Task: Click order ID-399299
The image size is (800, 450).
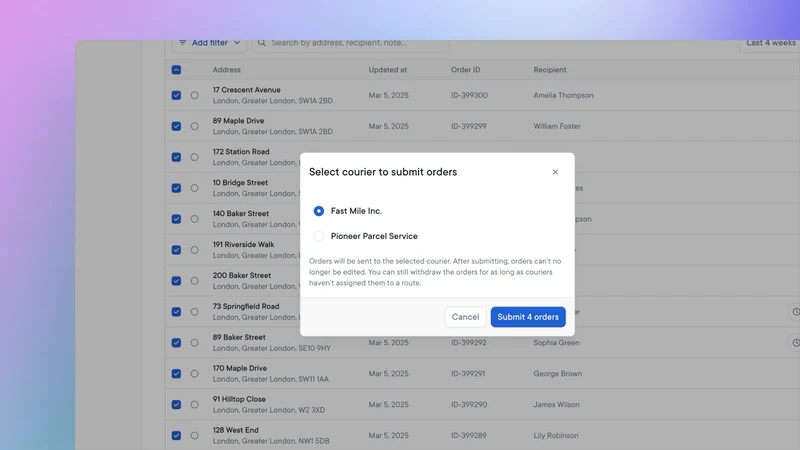Action: pyautogui.click(x=469, y=126)
